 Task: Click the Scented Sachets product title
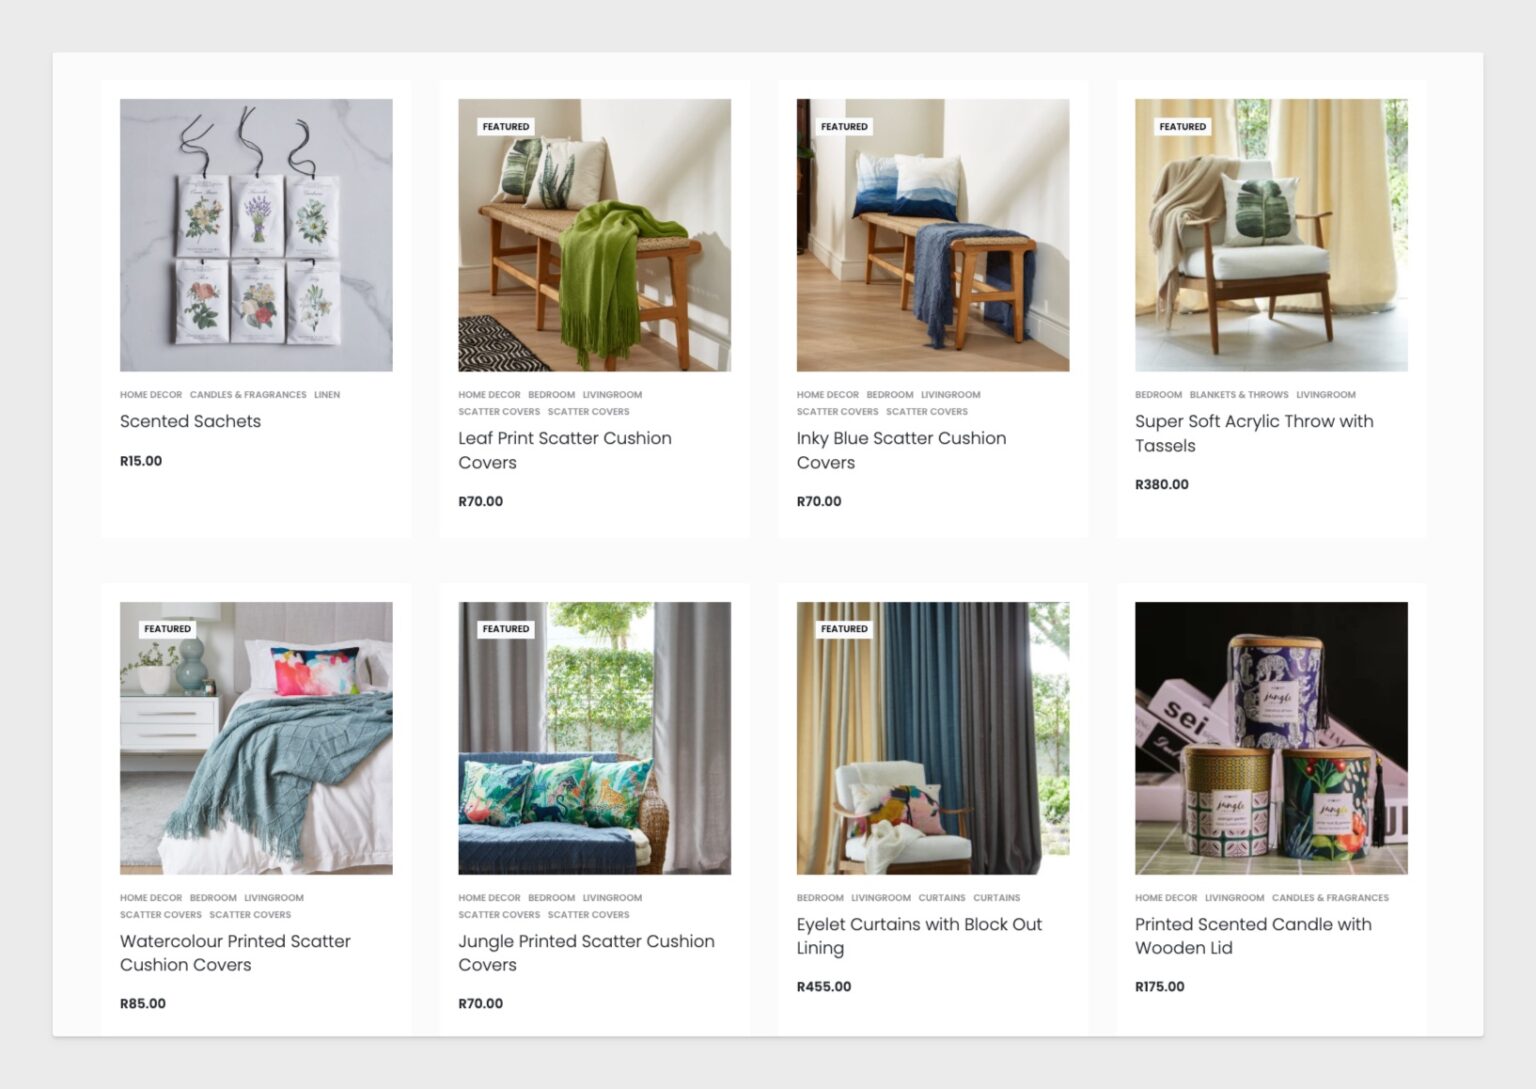(x=190, y=421)
